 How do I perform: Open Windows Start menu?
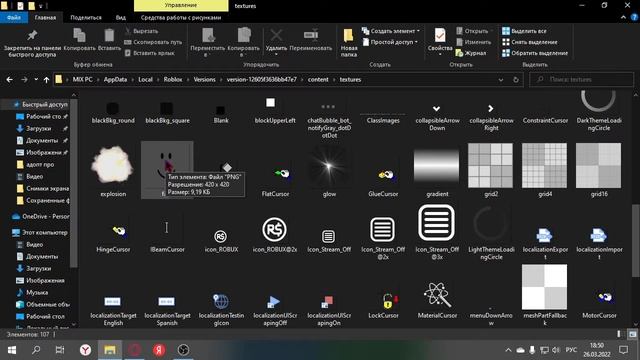(x=11, y=350)
